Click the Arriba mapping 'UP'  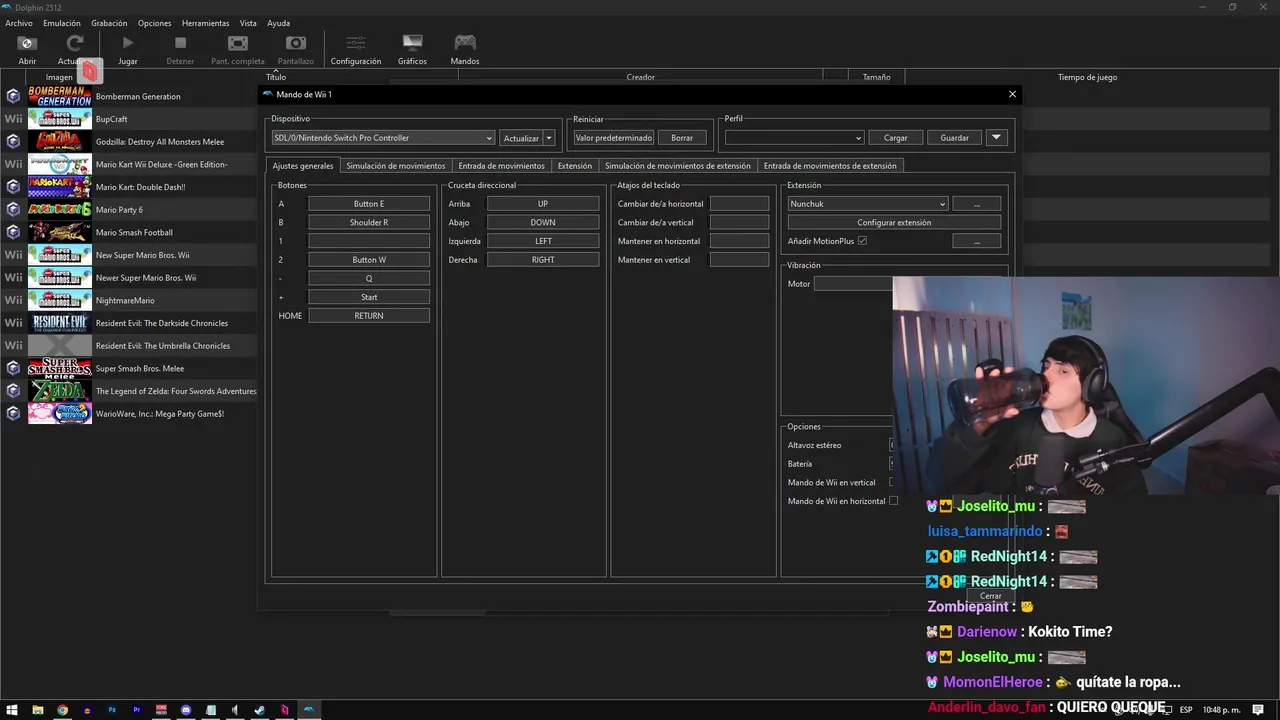coord(543,204)
